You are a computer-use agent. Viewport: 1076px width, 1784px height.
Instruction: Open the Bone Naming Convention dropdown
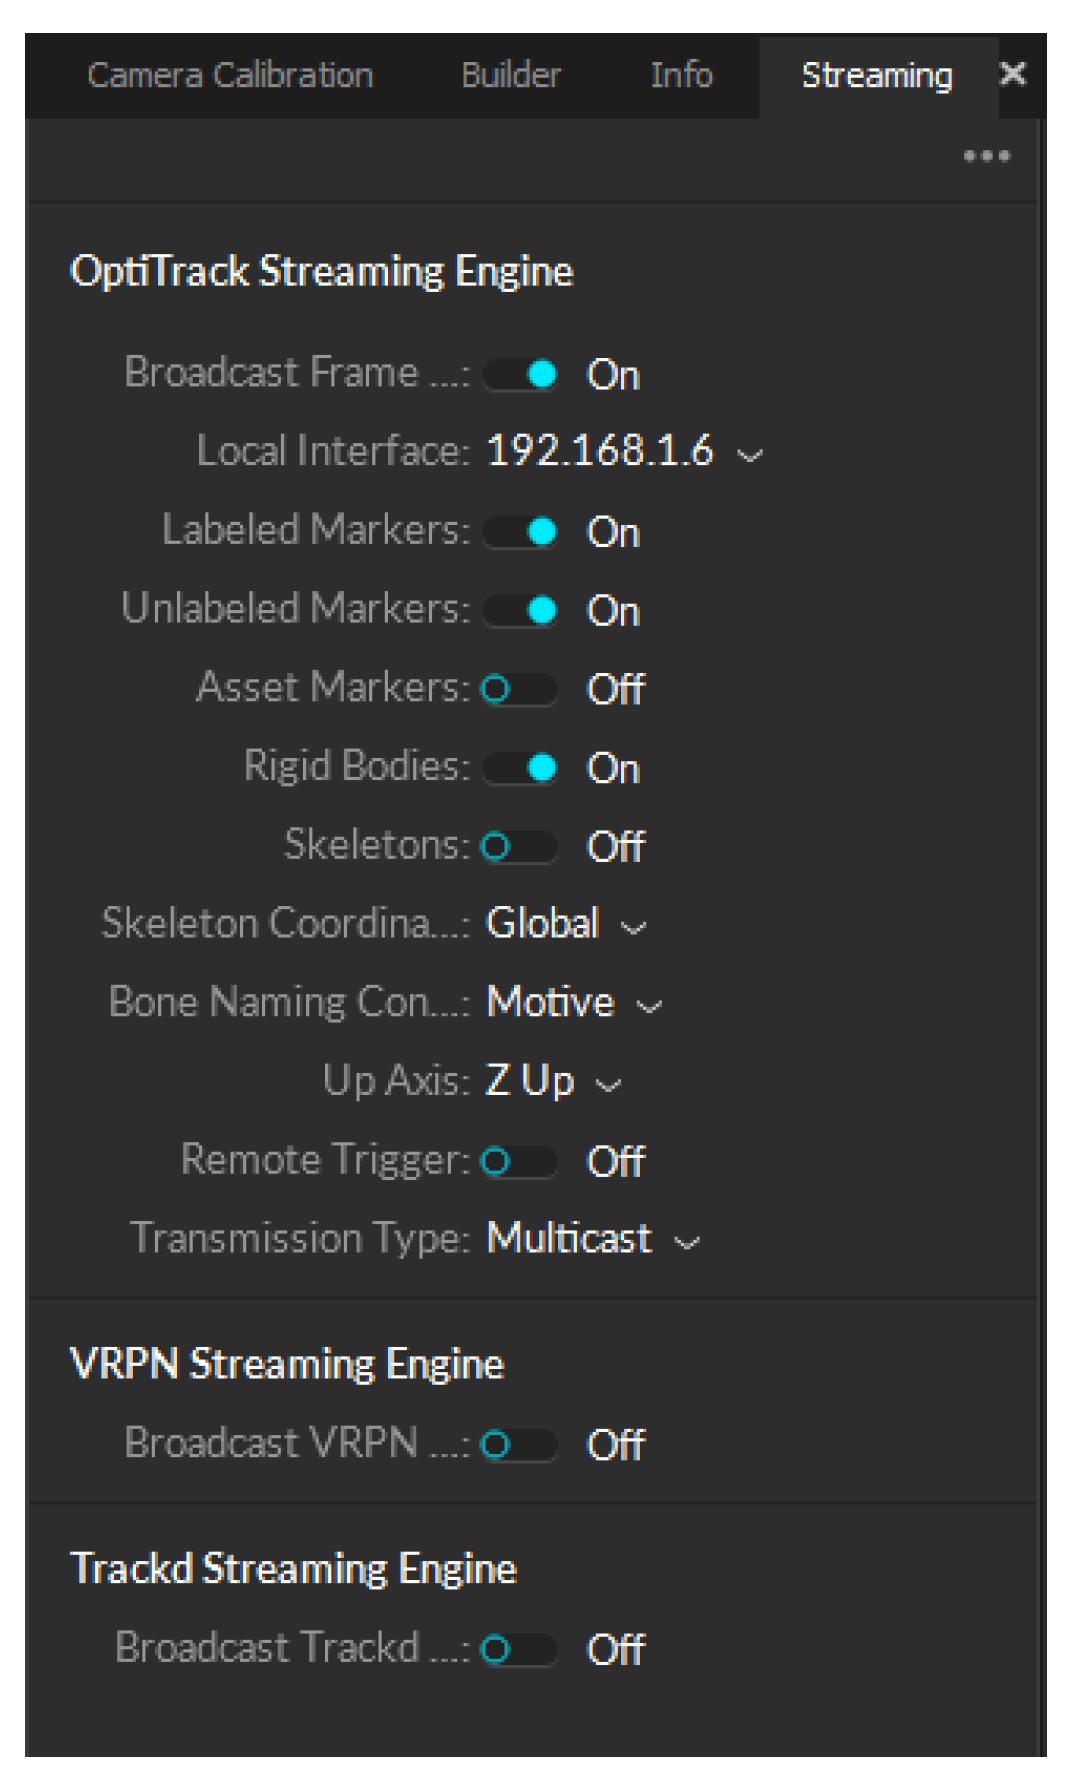(x=574, y=1003)
